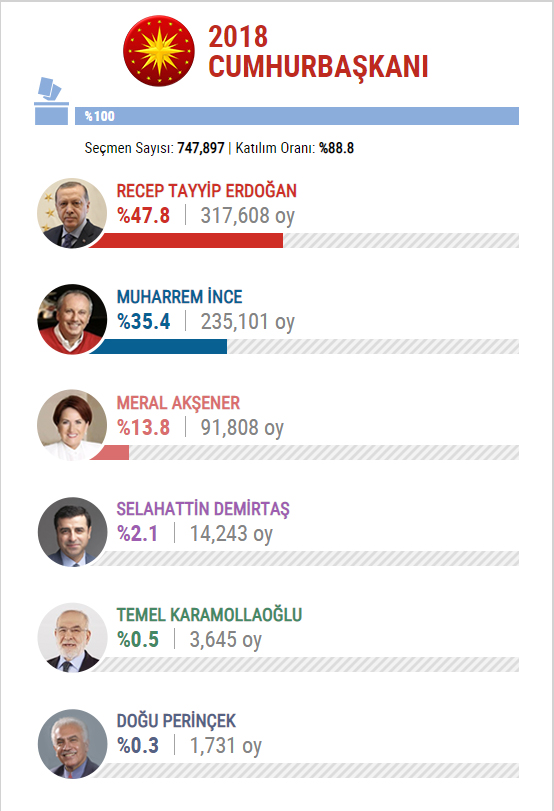Click the presidential seal emblem icon
This screenshot has width=554, height=811.
coord(159,51)
